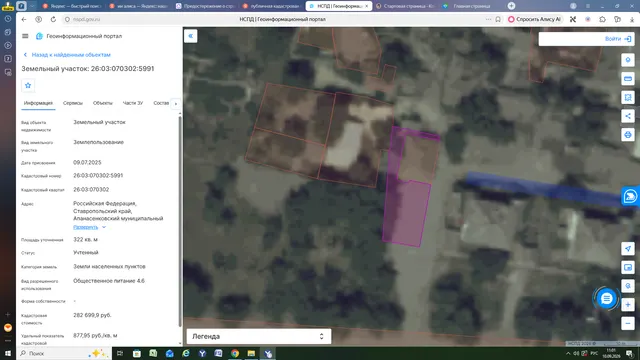
Task: Click the cadastral quarter 26:03:070302 value
Action: coord(91,189)
